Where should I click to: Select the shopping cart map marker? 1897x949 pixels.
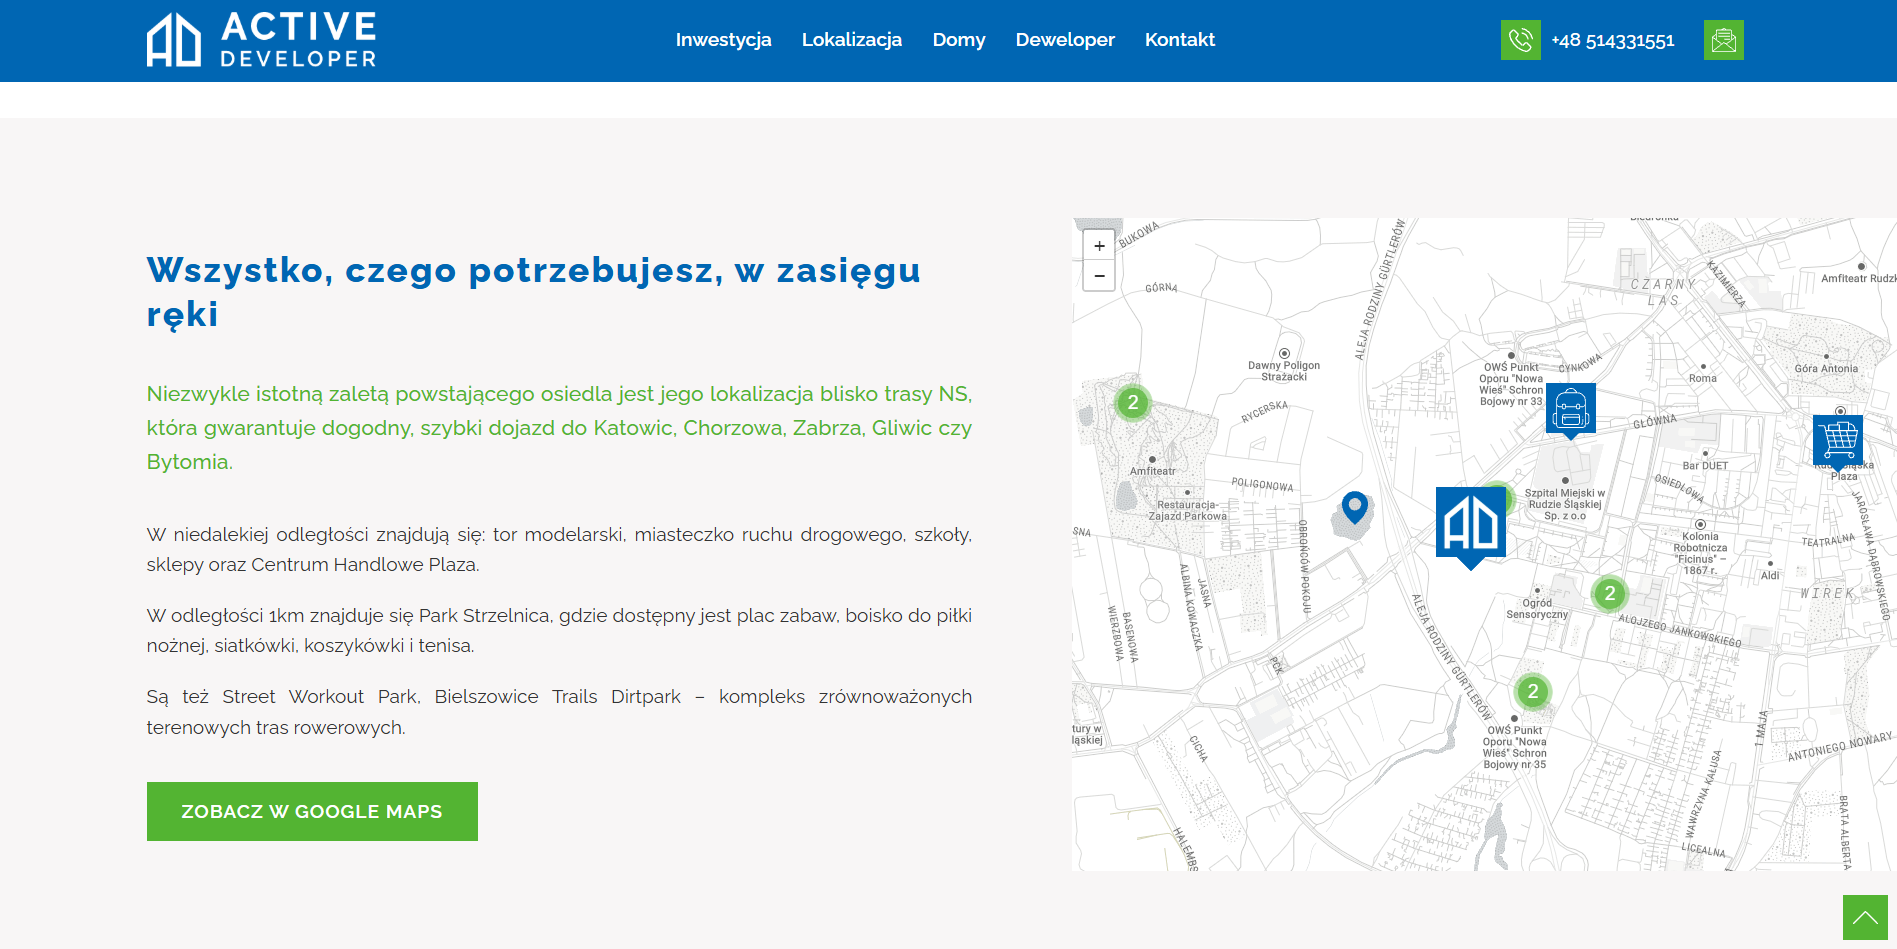[1838, 442]
